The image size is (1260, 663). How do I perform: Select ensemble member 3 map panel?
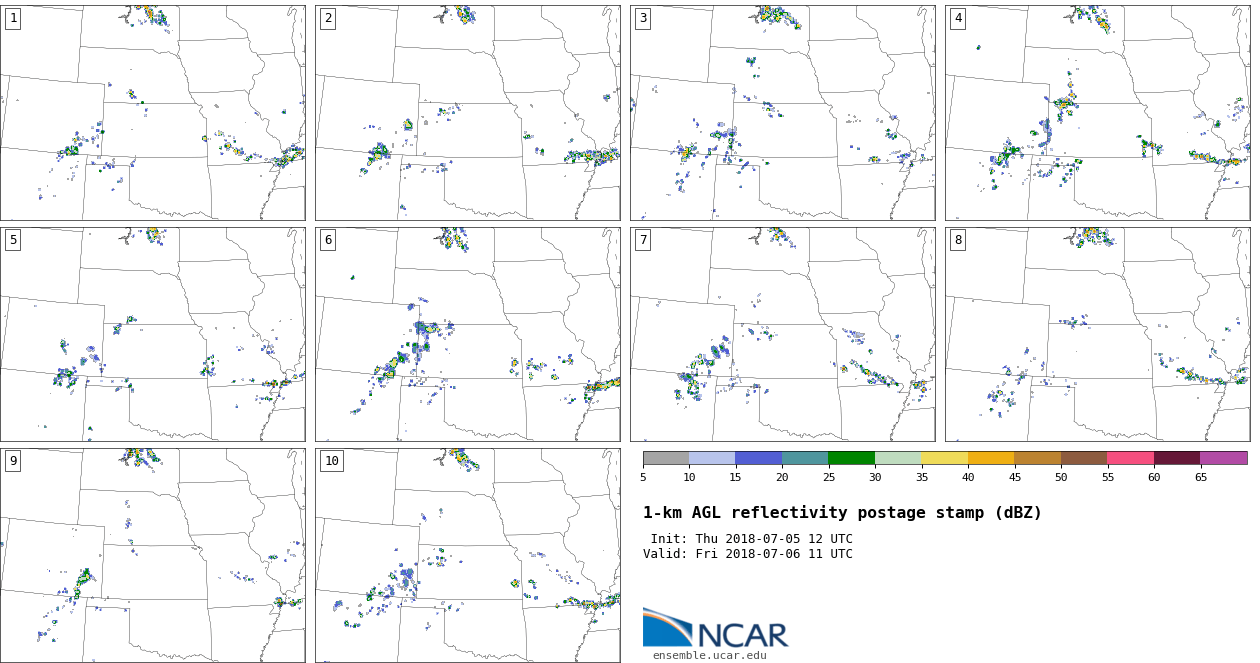point(782,112)
